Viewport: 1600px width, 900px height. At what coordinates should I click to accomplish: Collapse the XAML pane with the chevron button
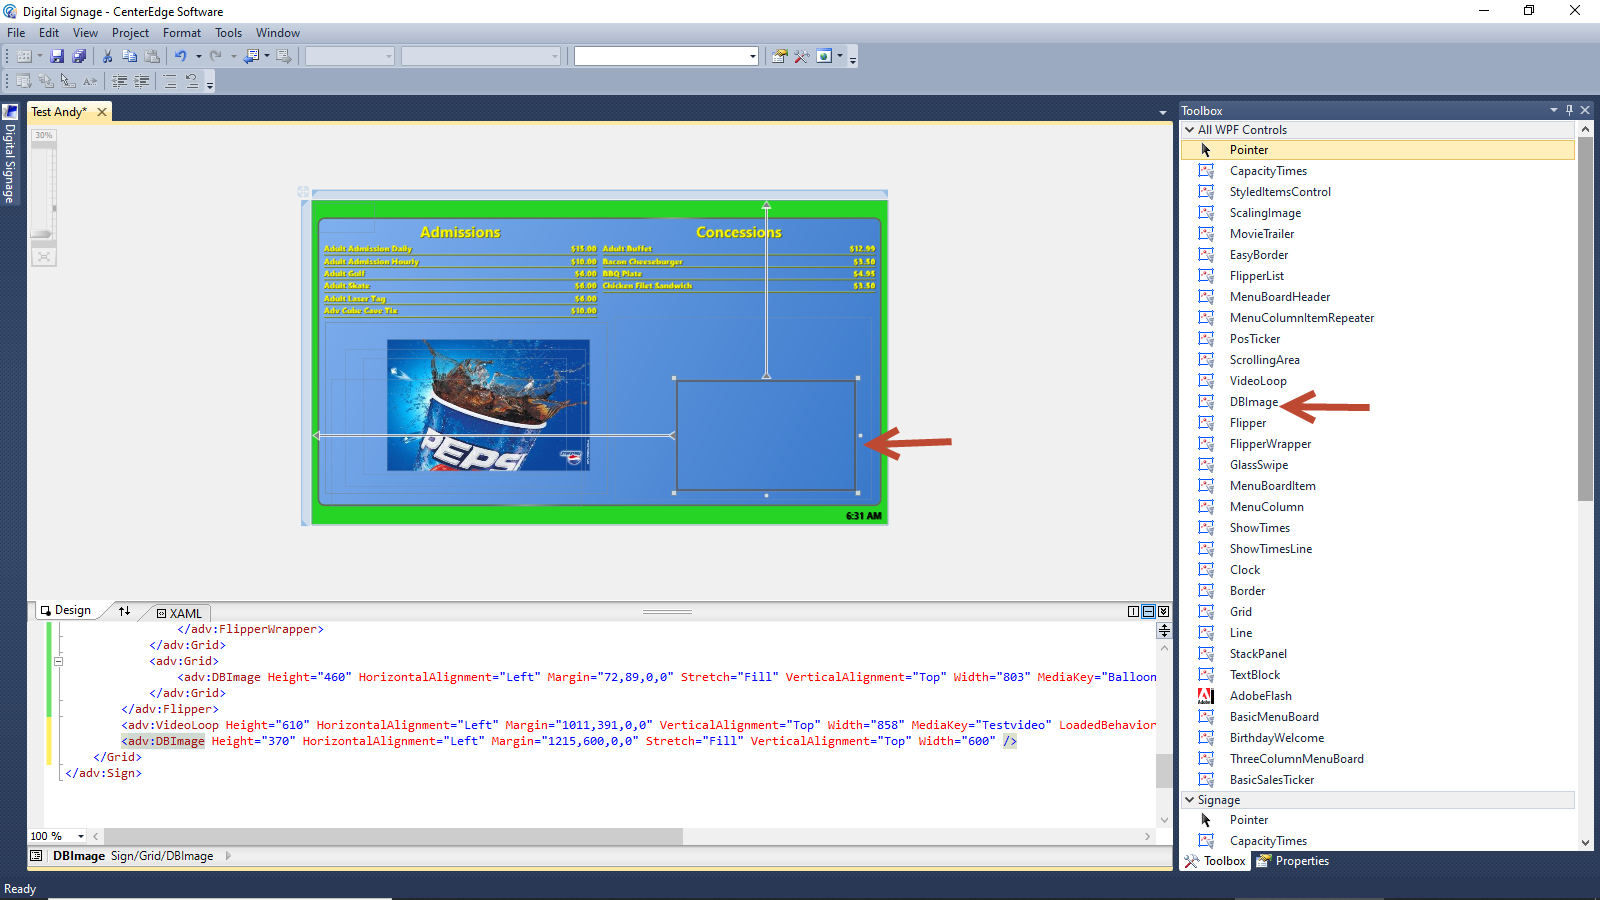[1163, 612]
